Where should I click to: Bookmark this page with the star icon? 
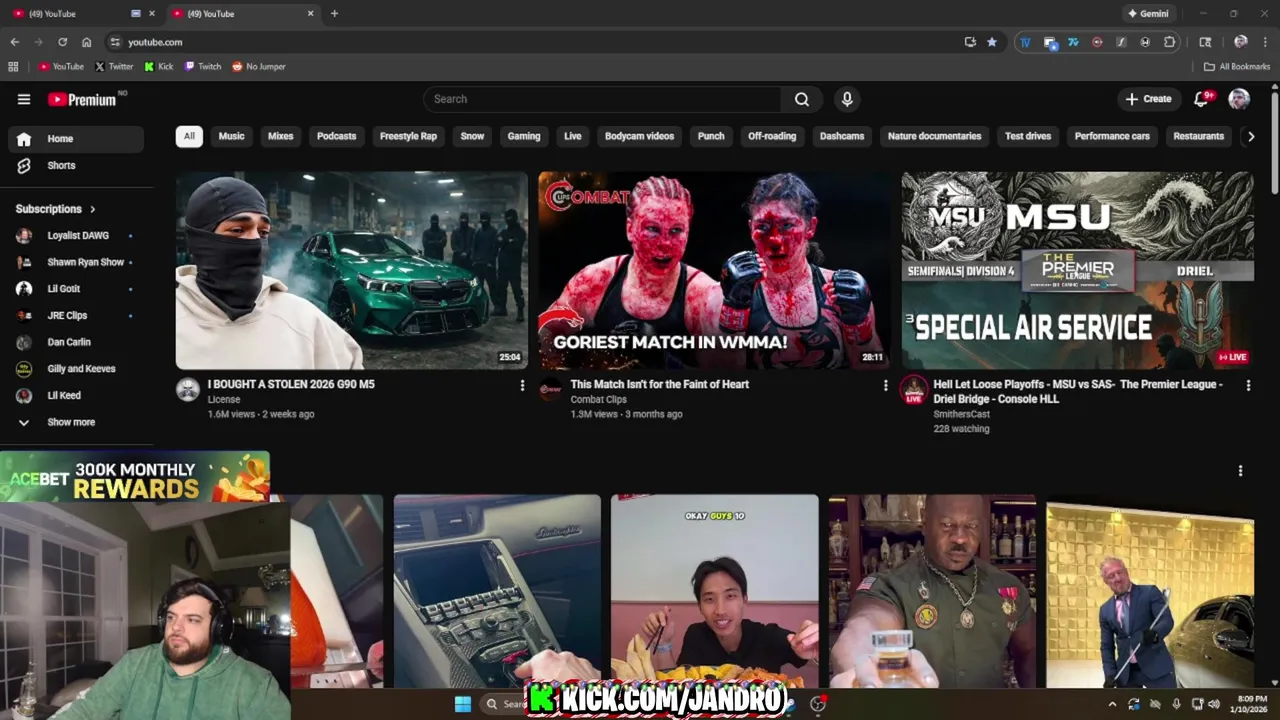pos(992,42)
